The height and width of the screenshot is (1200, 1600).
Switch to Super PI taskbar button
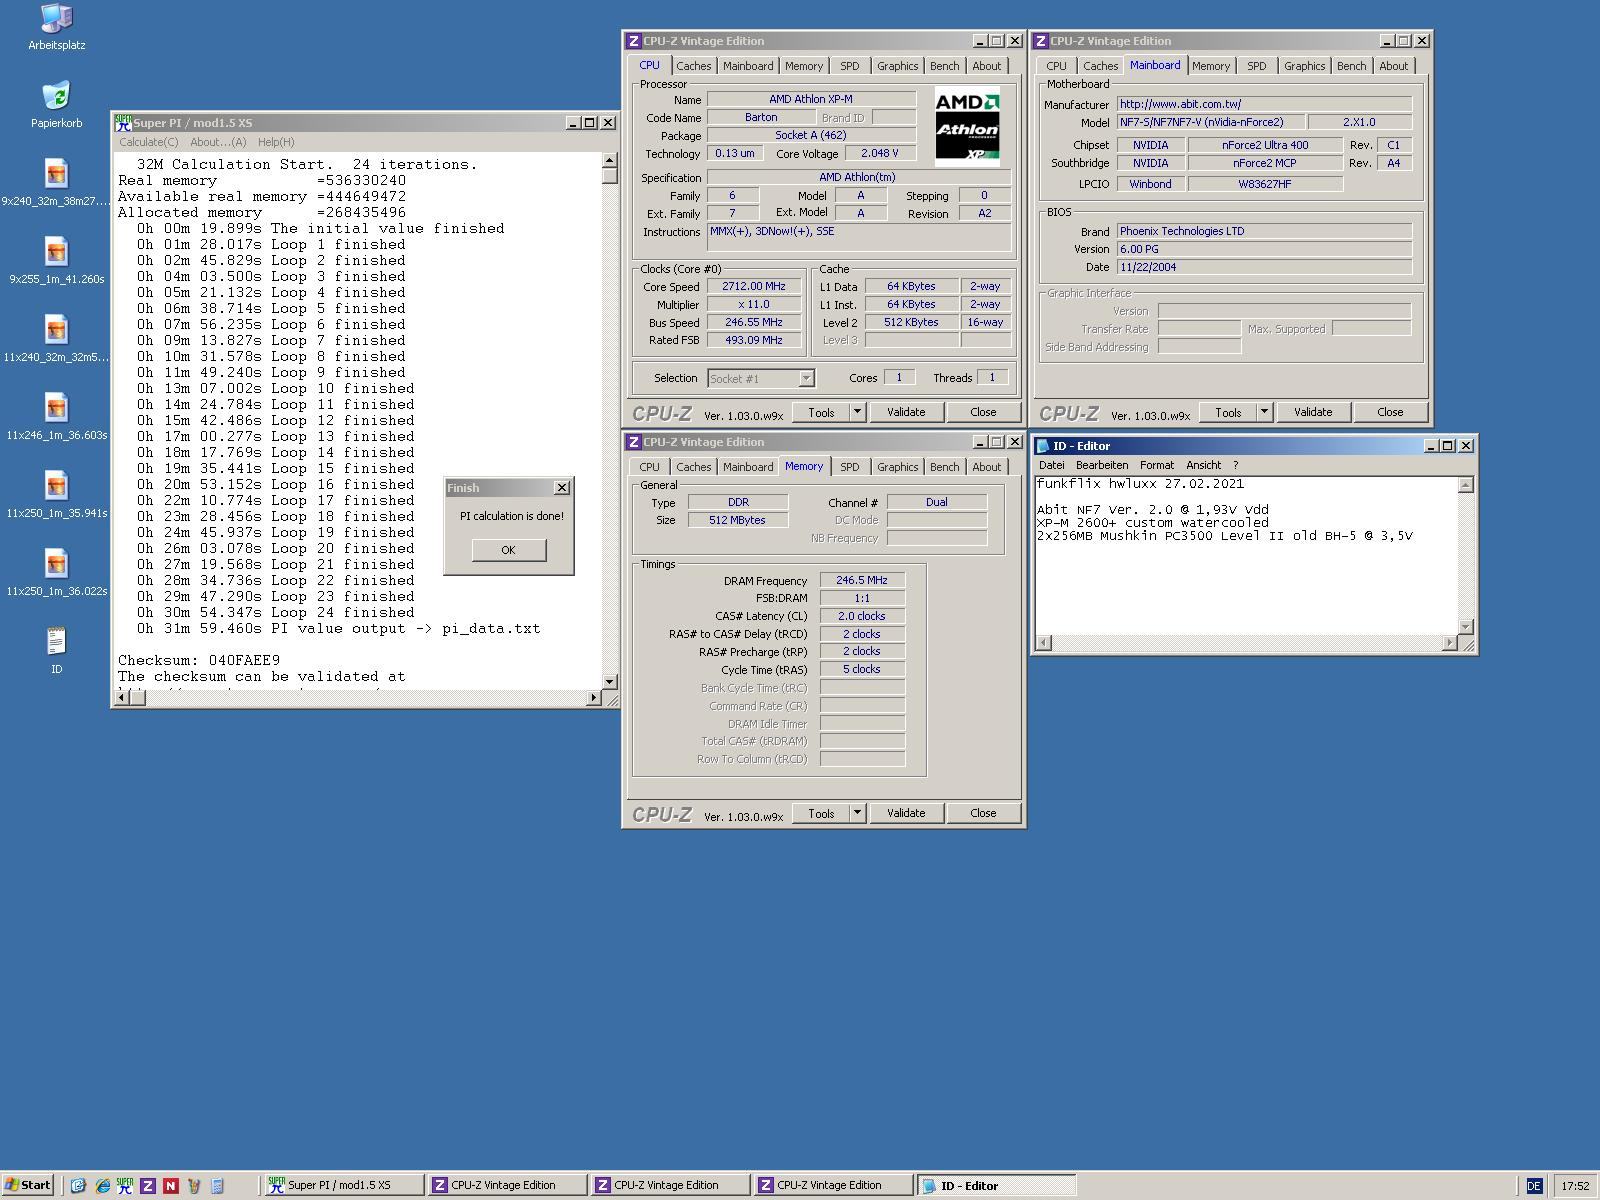click(x=342, y=1185)
